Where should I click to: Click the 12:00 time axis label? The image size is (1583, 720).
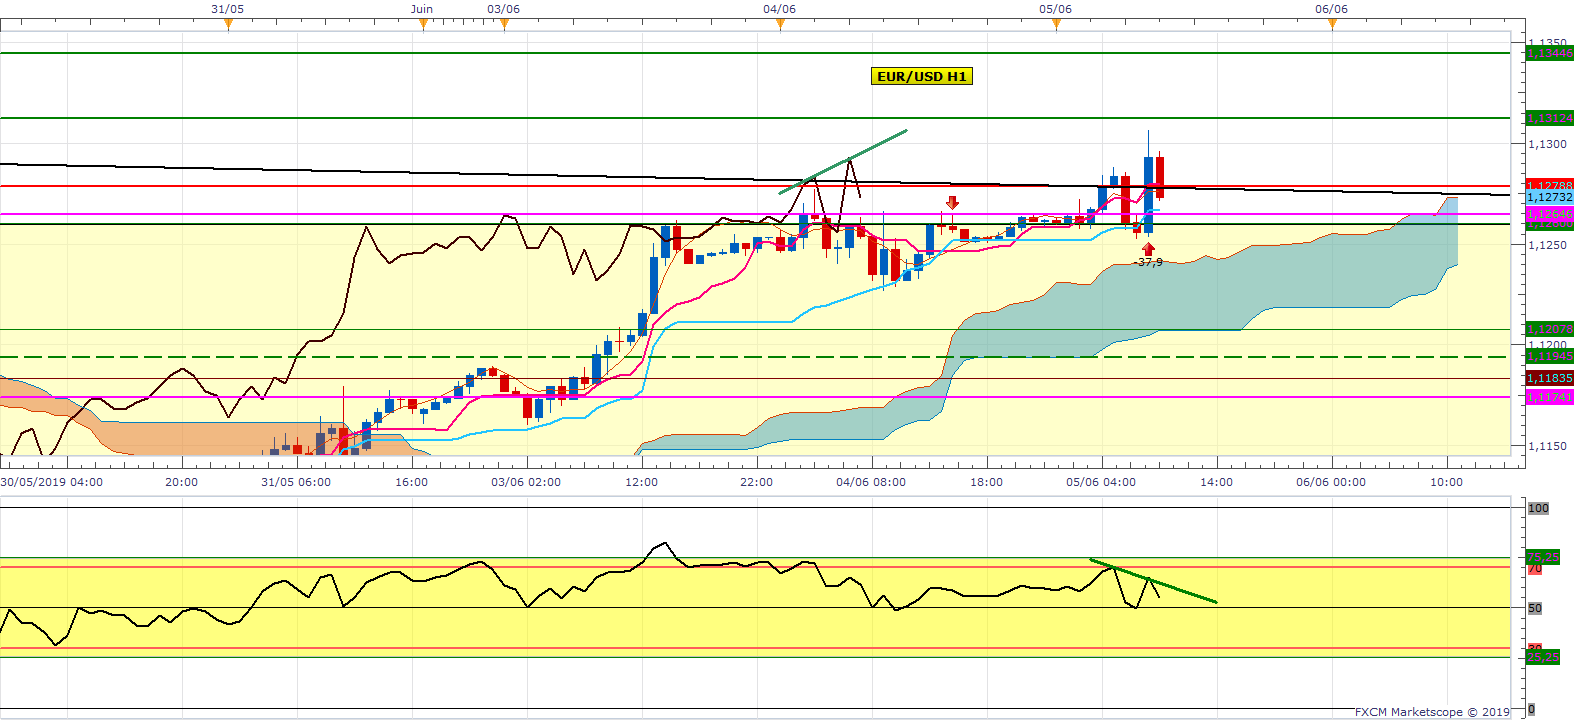[x=641, y=482]
